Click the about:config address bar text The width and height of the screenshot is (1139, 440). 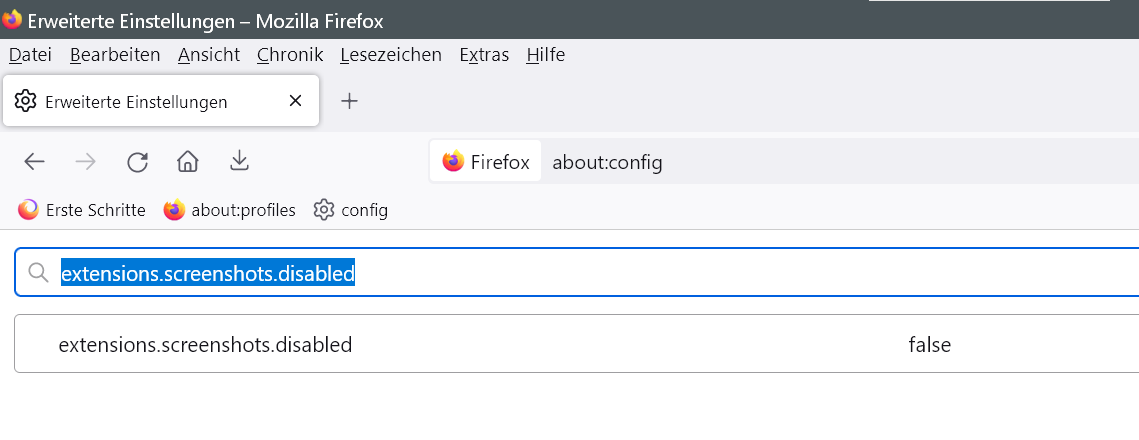[607, 162]
